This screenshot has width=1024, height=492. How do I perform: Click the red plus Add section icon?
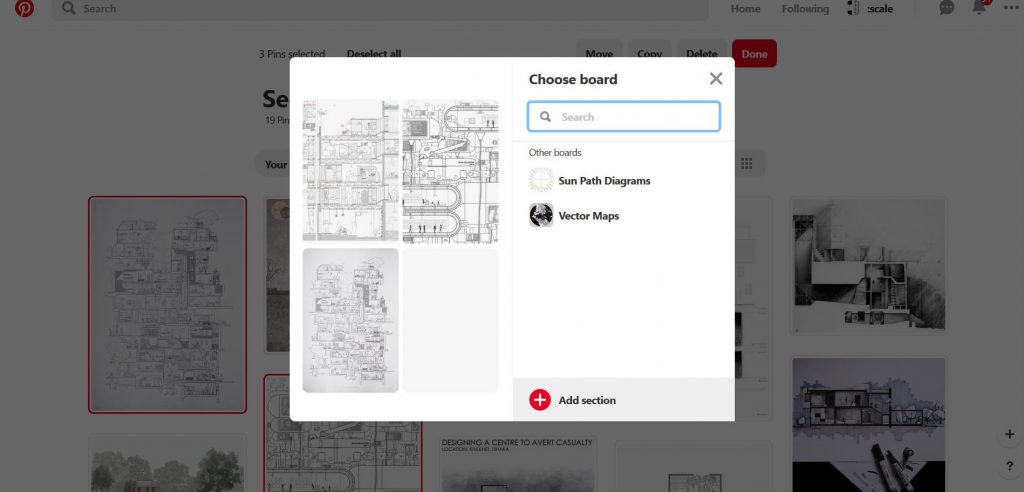[540, 400]
